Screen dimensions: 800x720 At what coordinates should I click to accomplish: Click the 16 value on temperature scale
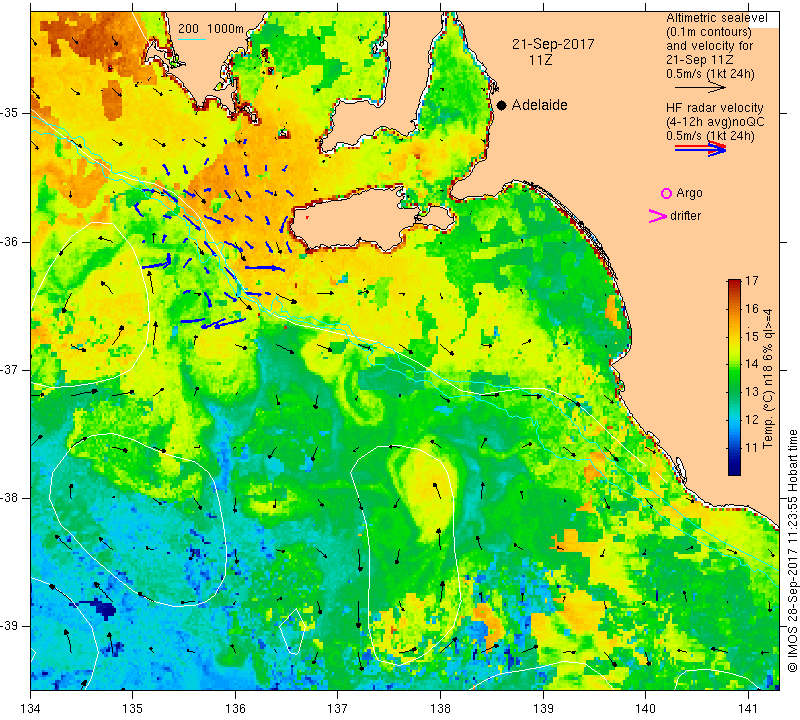point(752,308)
